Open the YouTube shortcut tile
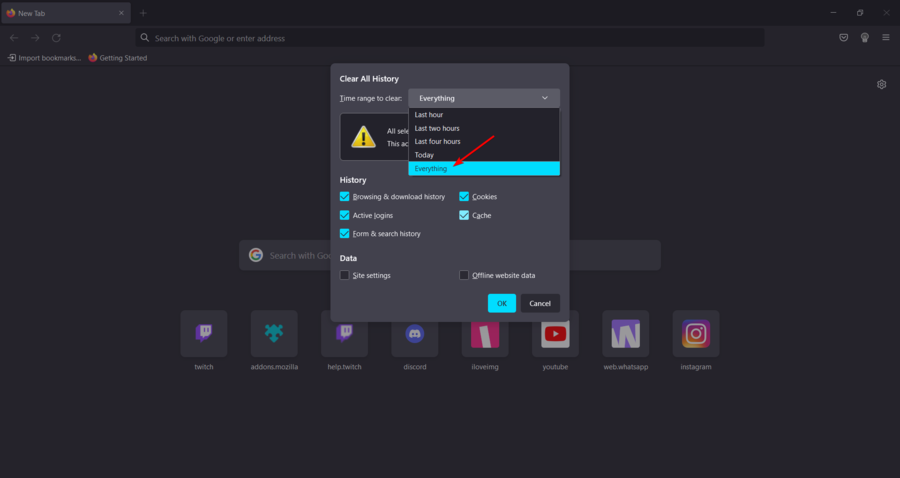This screenshot has width=900, height=478. point(555,334)
